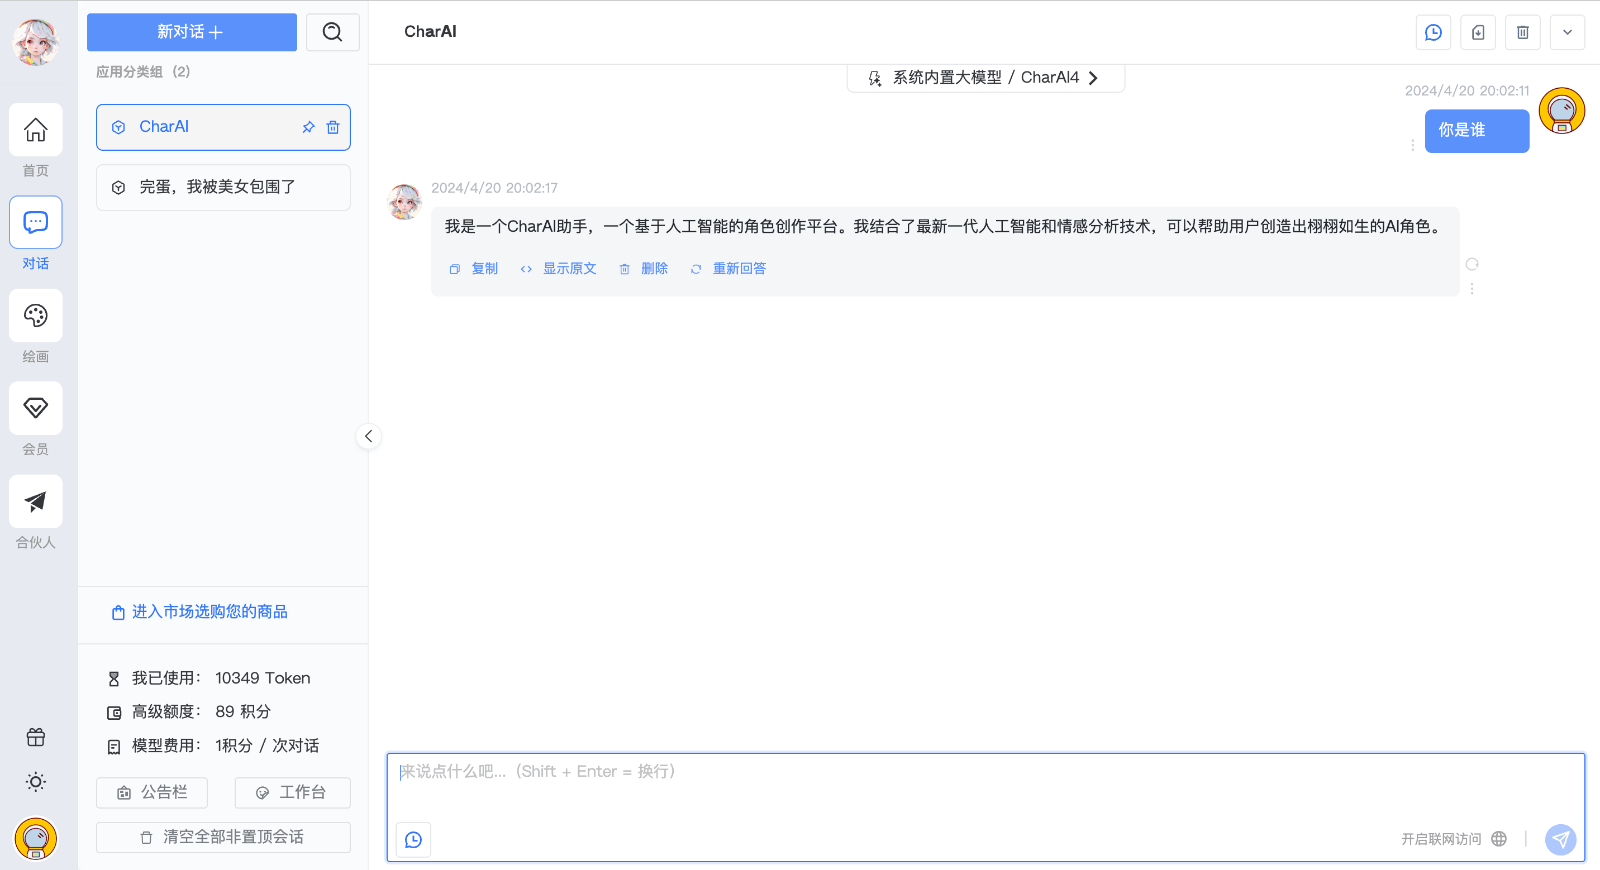Enable web access globe toggle
1600x870 pixels.
[1498, 839]
